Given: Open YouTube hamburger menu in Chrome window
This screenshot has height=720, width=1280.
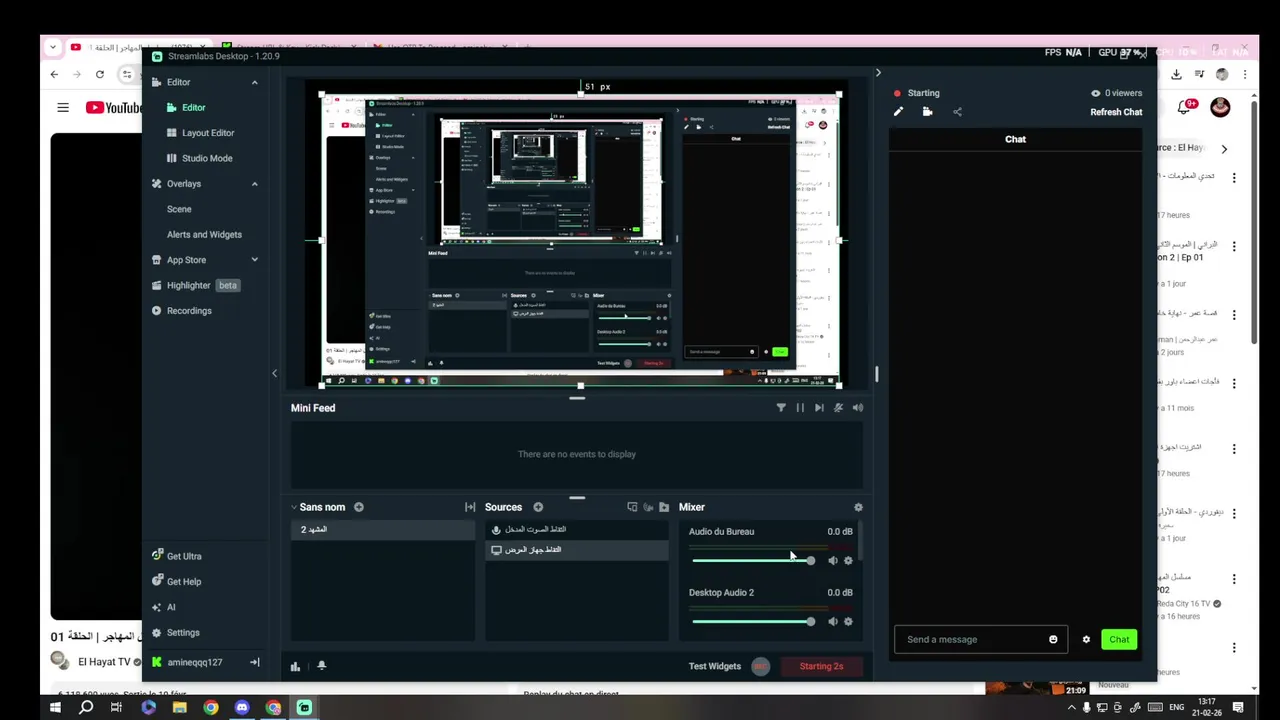Looking at the screenshot, I should (63, 107).
